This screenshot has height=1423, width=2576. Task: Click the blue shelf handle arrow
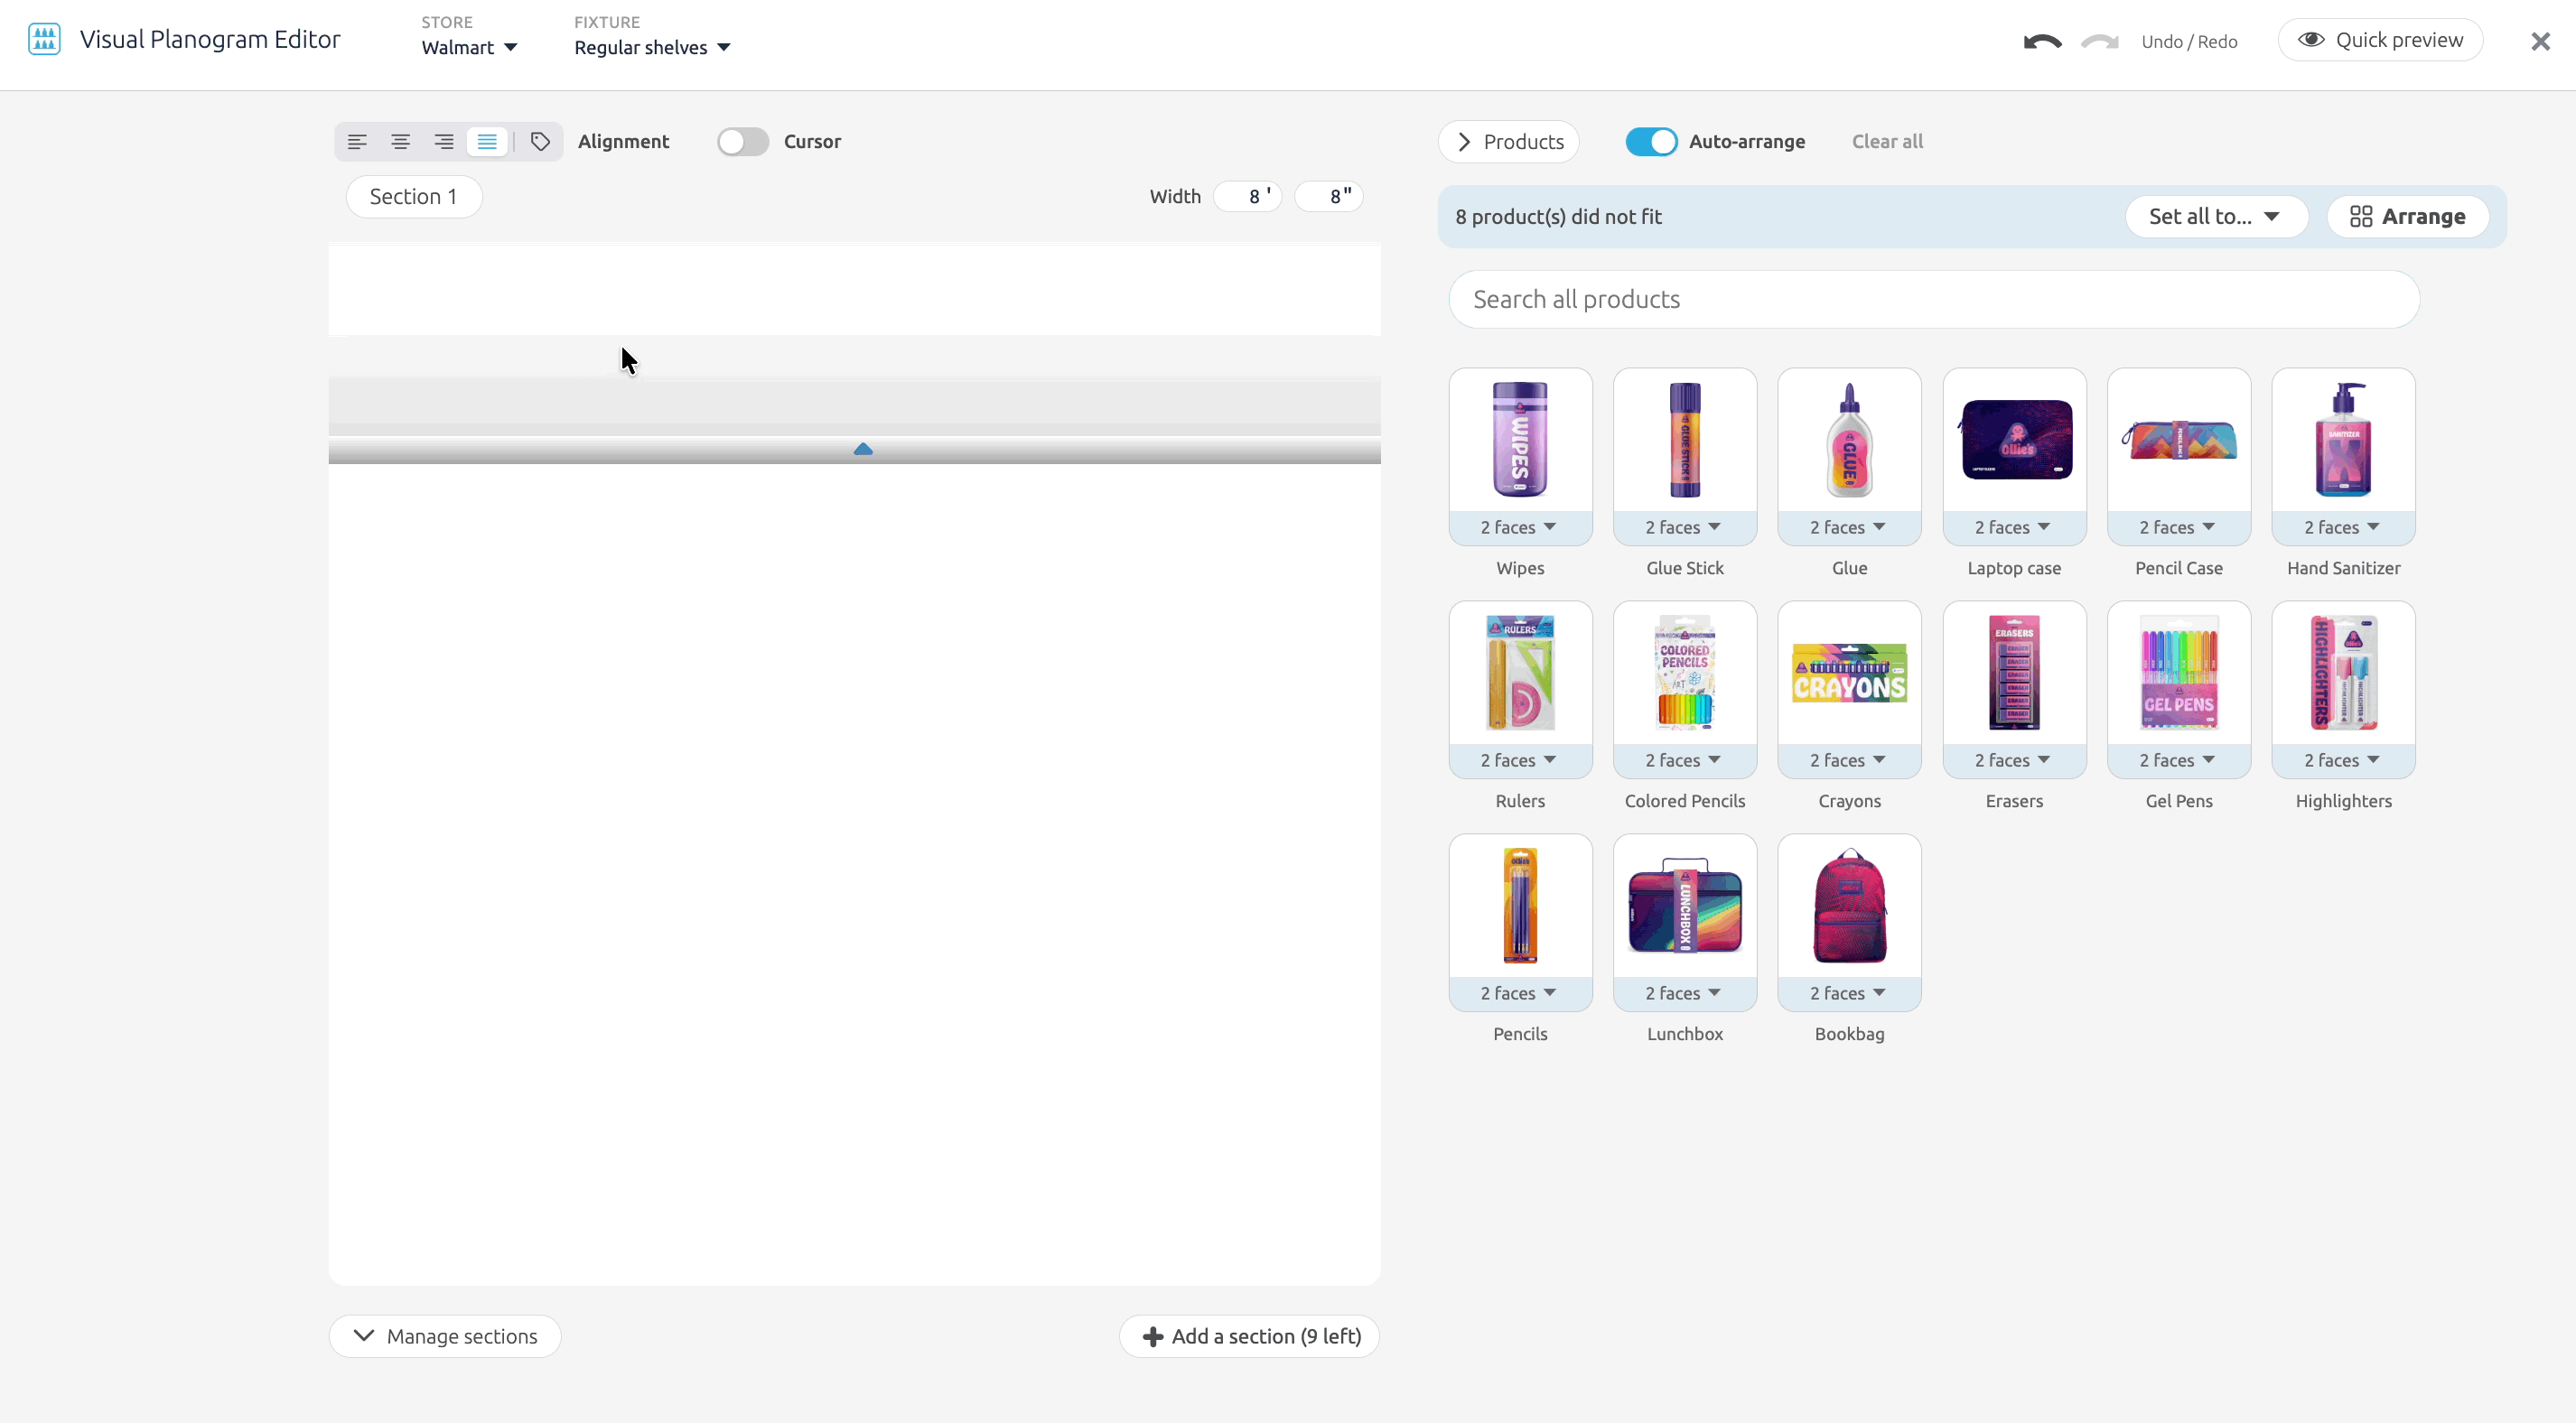pos(863,449)
